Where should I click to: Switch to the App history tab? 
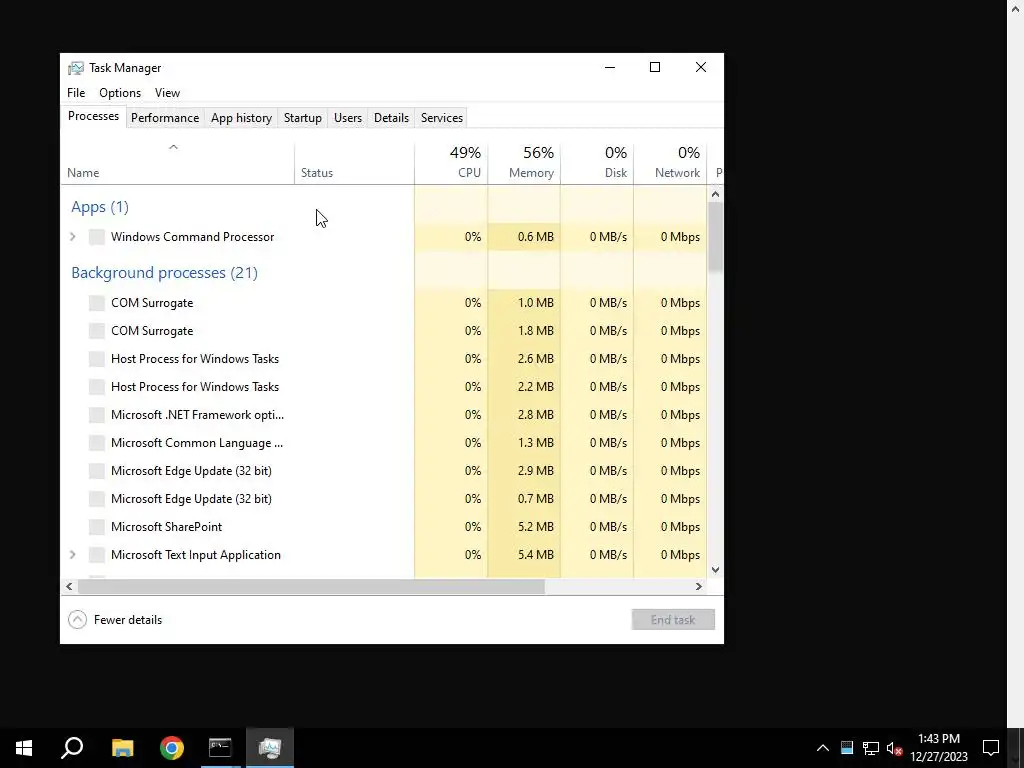pos(241,118)
